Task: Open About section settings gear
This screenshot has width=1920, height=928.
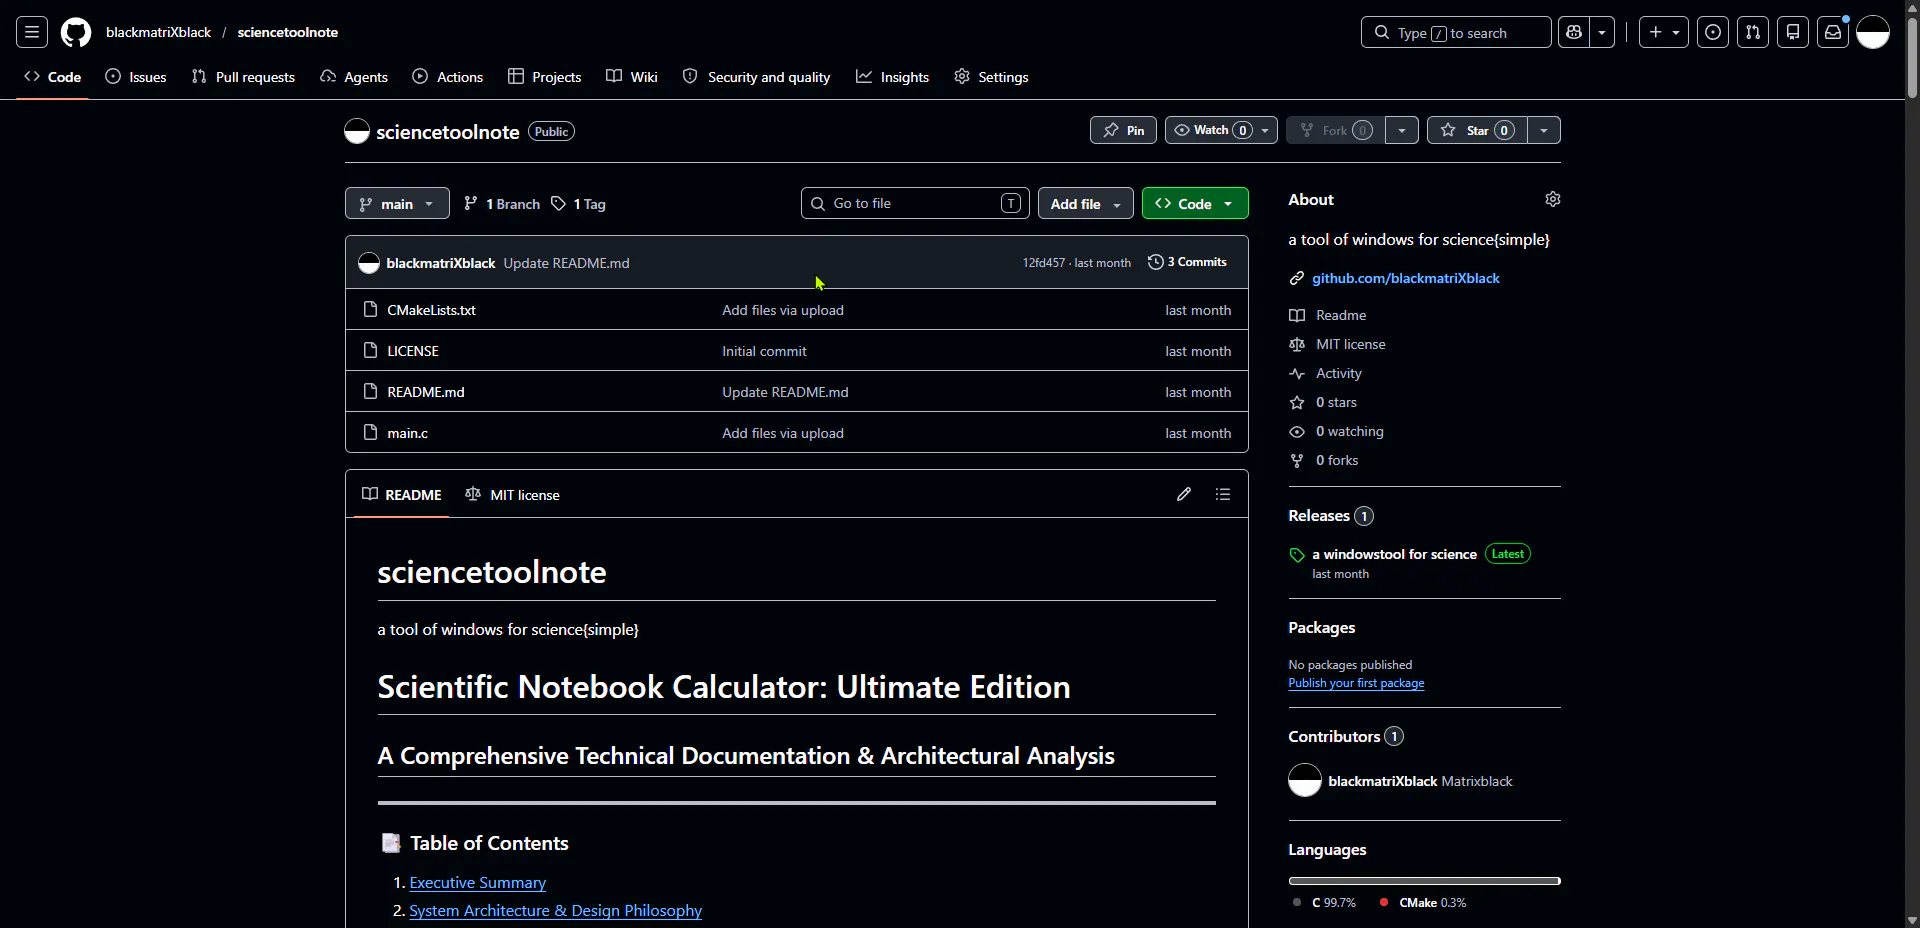Action: 1553,199
